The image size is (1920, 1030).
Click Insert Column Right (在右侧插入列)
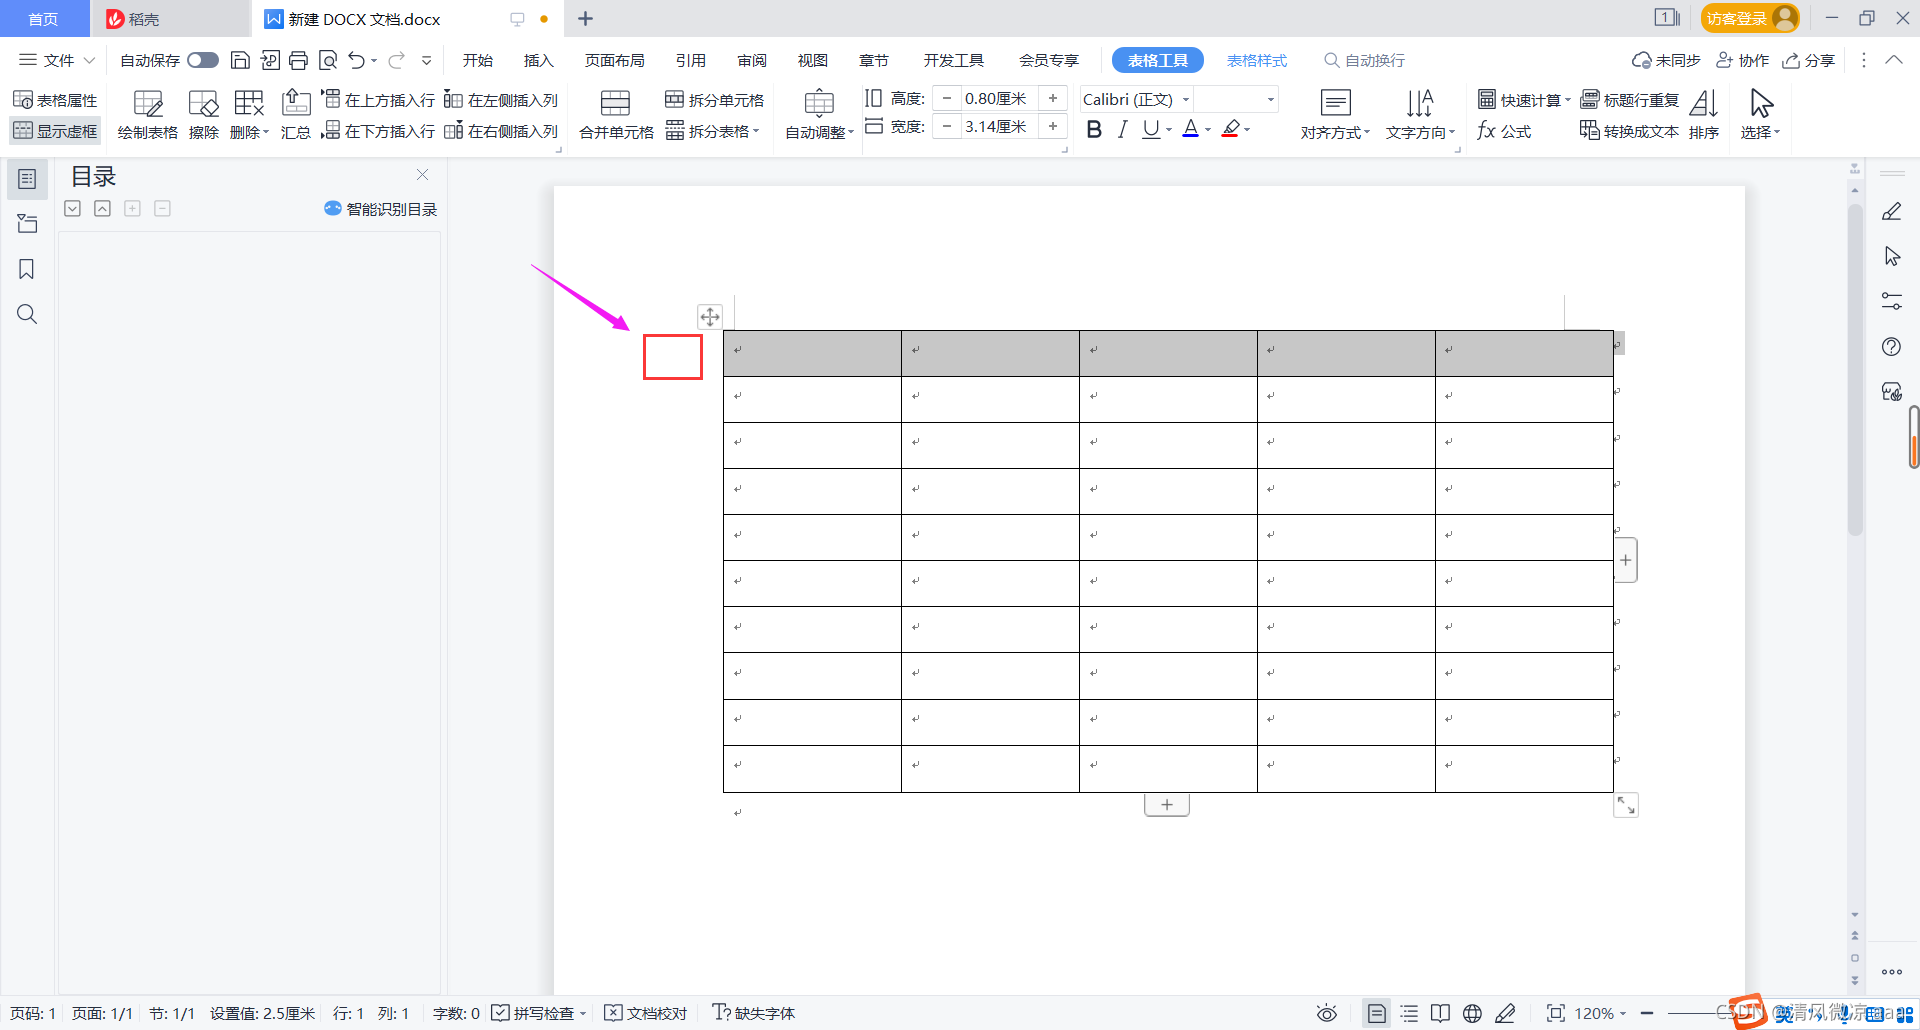(501, 131)
